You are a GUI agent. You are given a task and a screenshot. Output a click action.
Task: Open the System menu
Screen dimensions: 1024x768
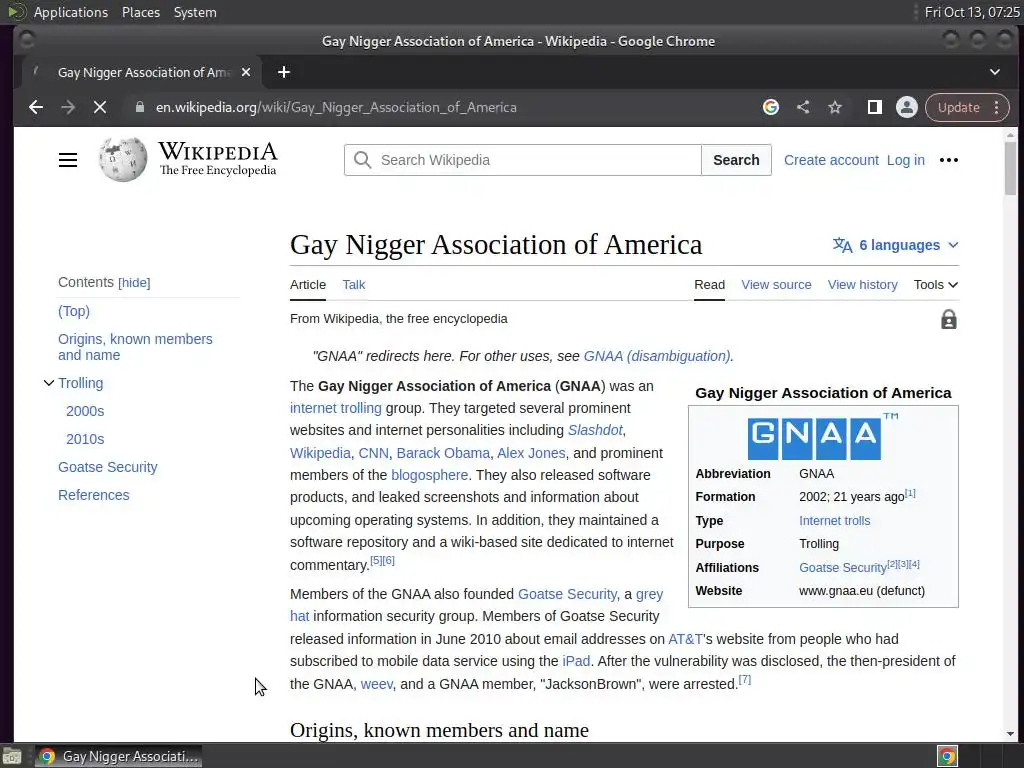195,12
